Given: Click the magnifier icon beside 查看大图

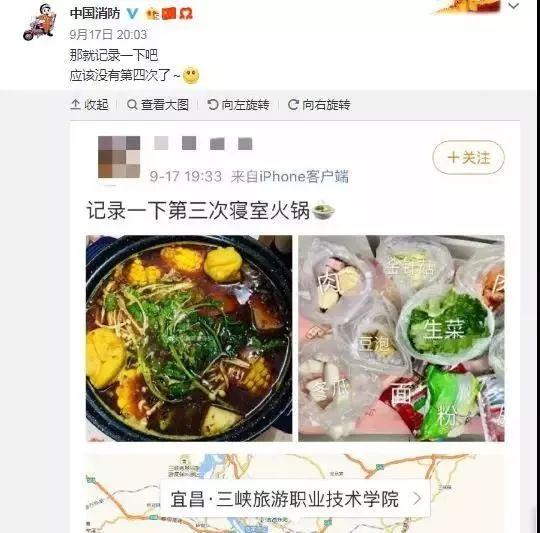Looking at the screenshot, I should click(132, 105).
